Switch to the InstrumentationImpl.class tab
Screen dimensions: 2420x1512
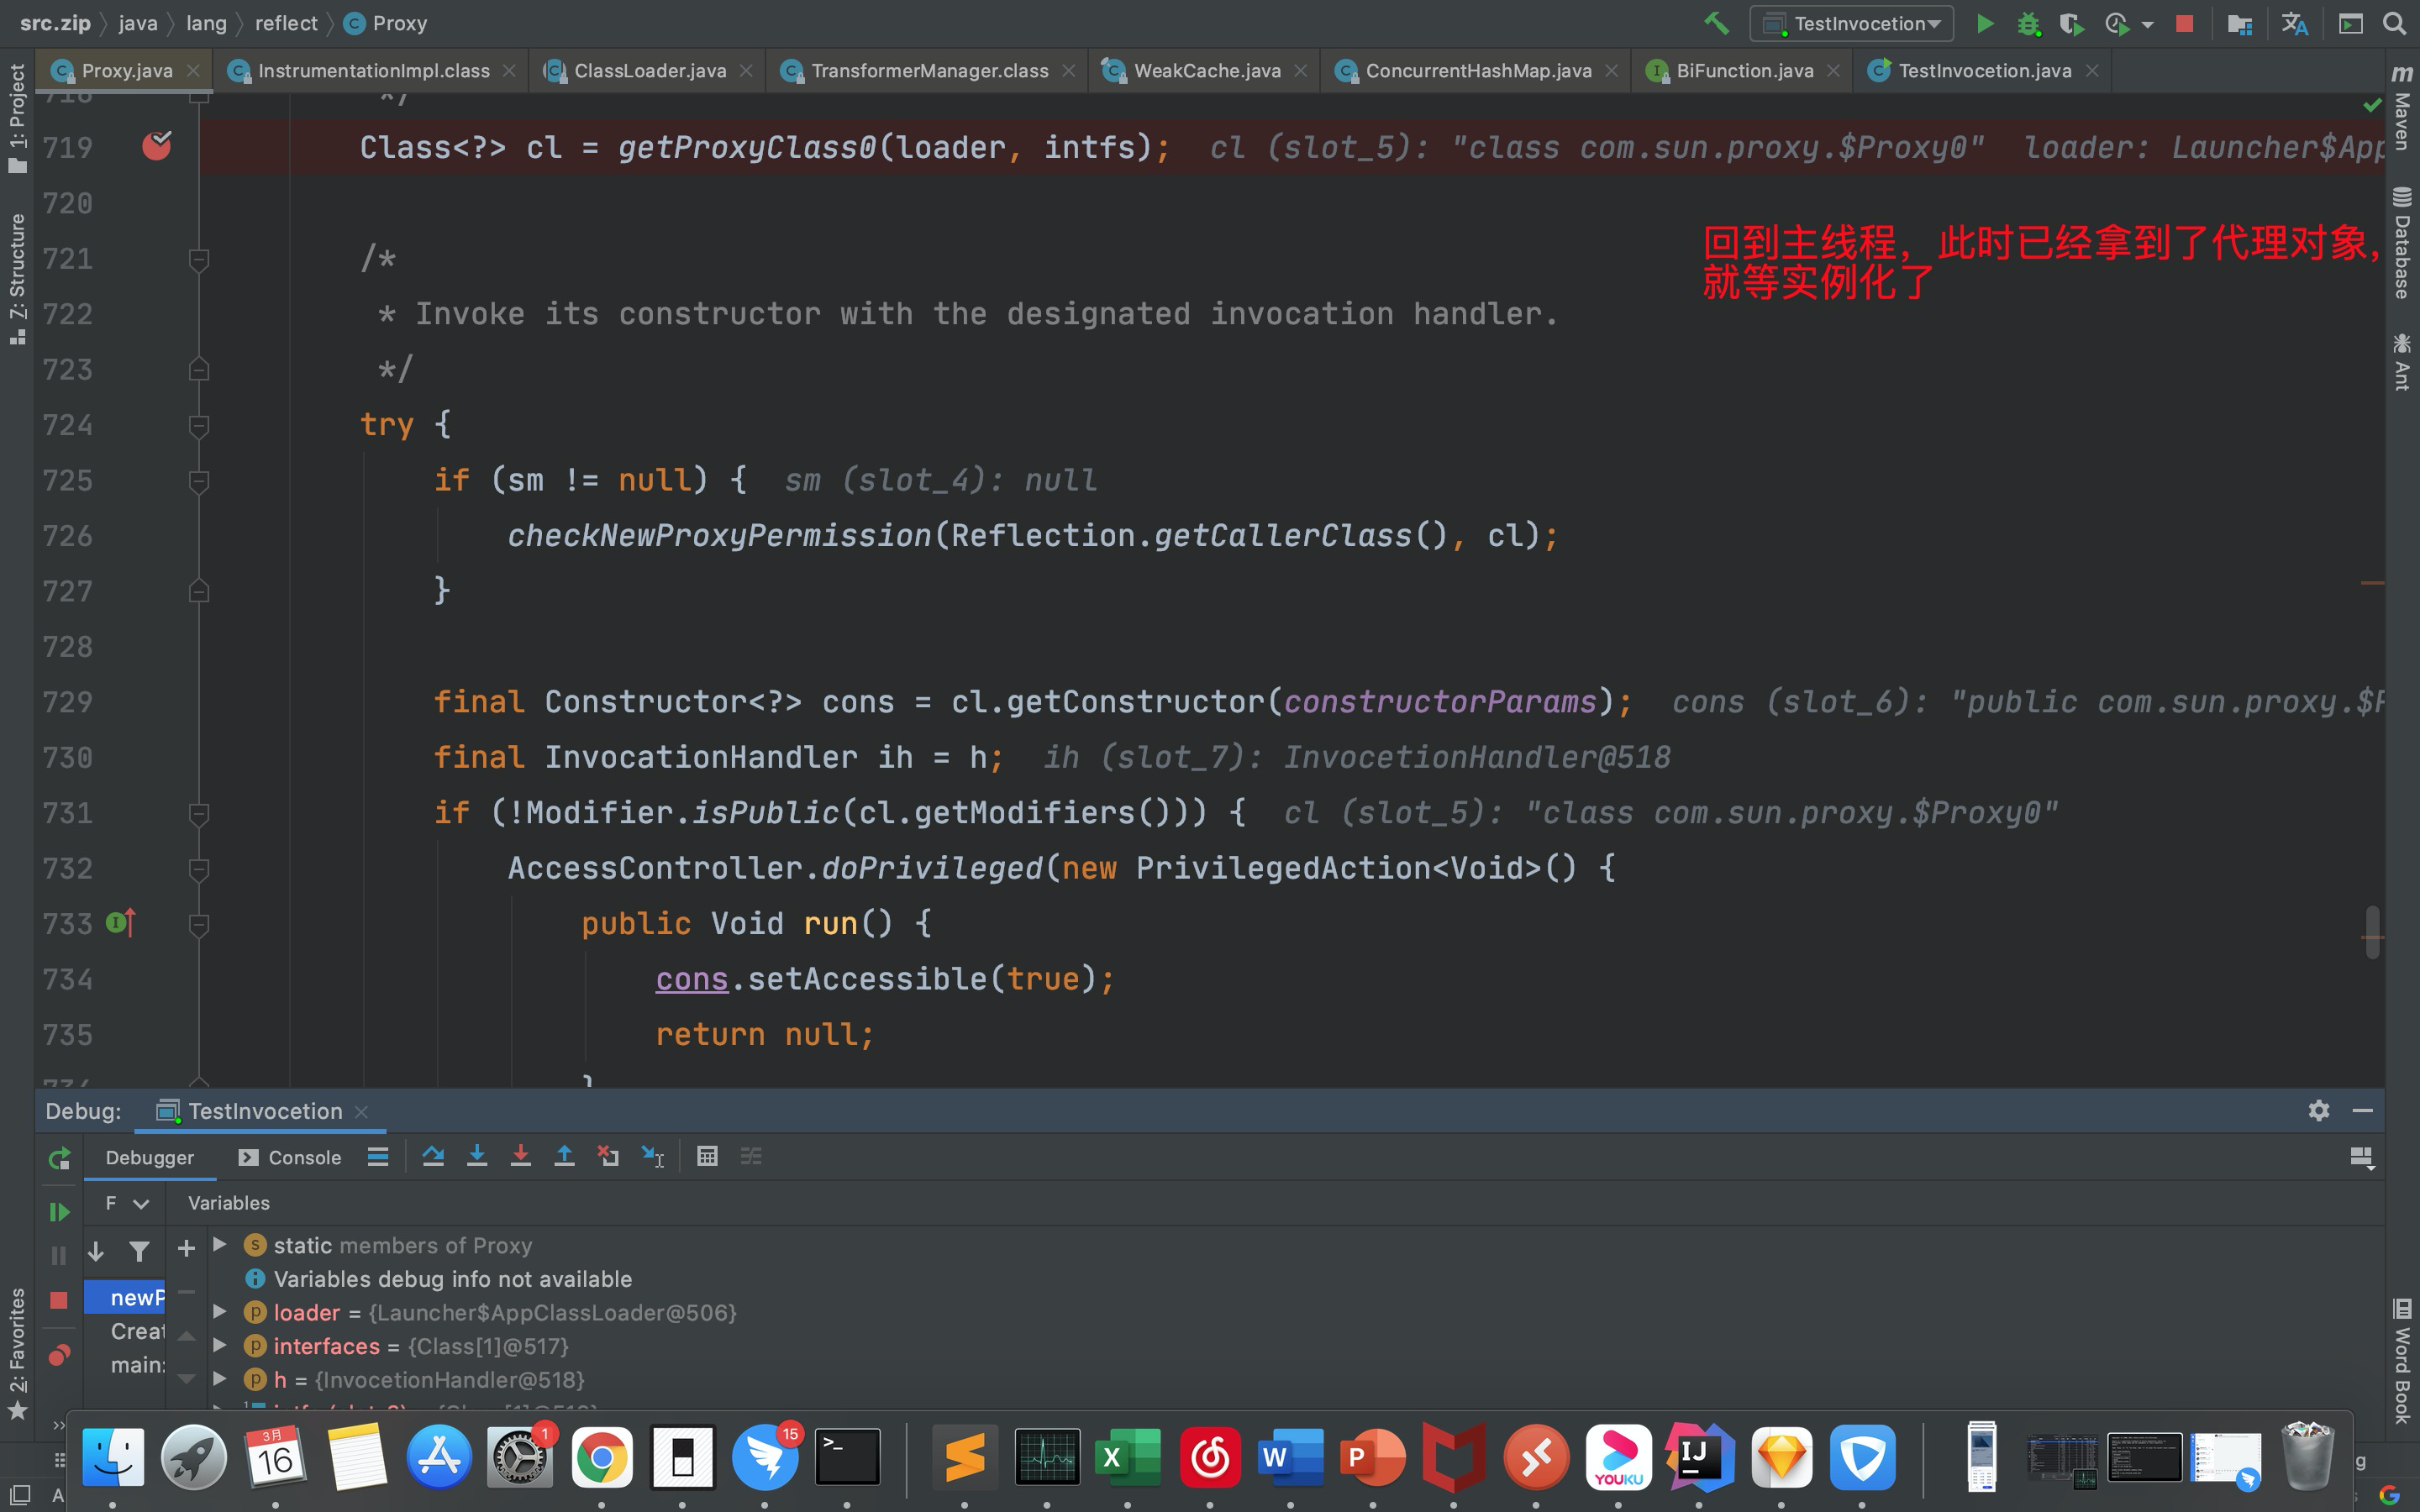[373, 70]
